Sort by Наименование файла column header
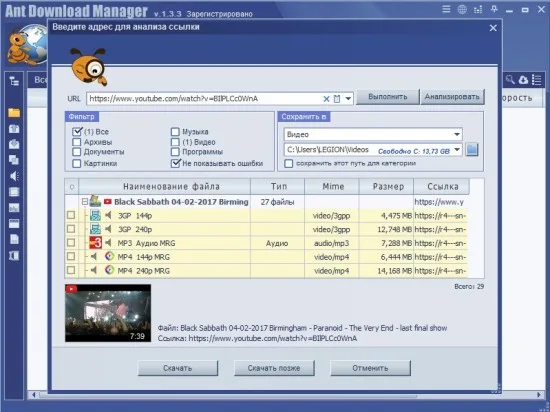The width and height of the screenshot is (550, 412). (x=165, y=187)
